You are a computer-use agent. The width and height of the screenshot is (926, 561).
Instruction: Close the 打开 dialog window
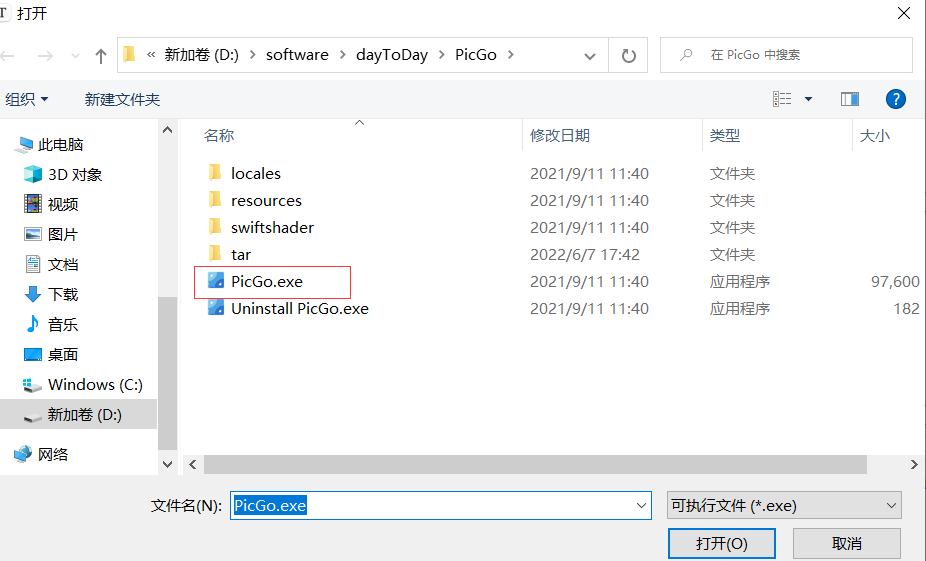click(904, 13)
